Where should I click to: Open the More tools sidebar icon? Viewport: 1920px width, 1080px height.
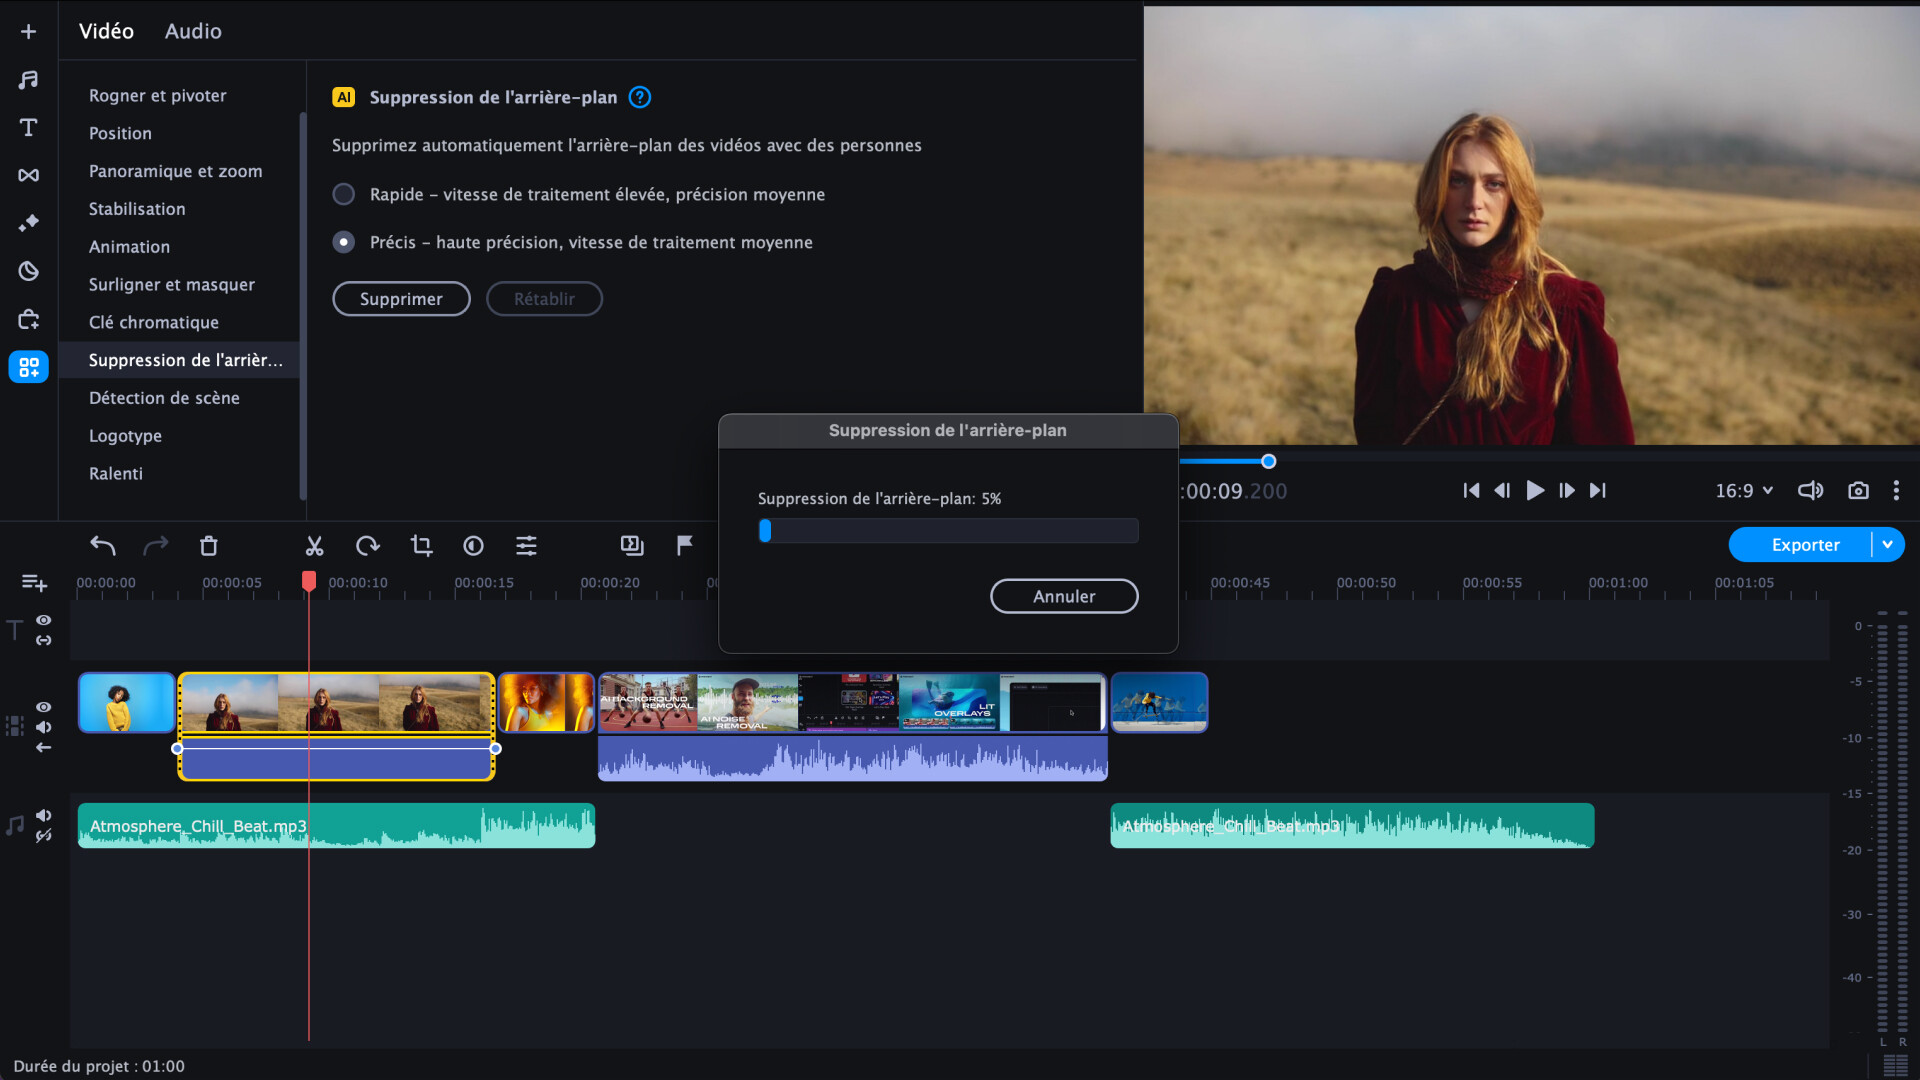coord(28,366)
